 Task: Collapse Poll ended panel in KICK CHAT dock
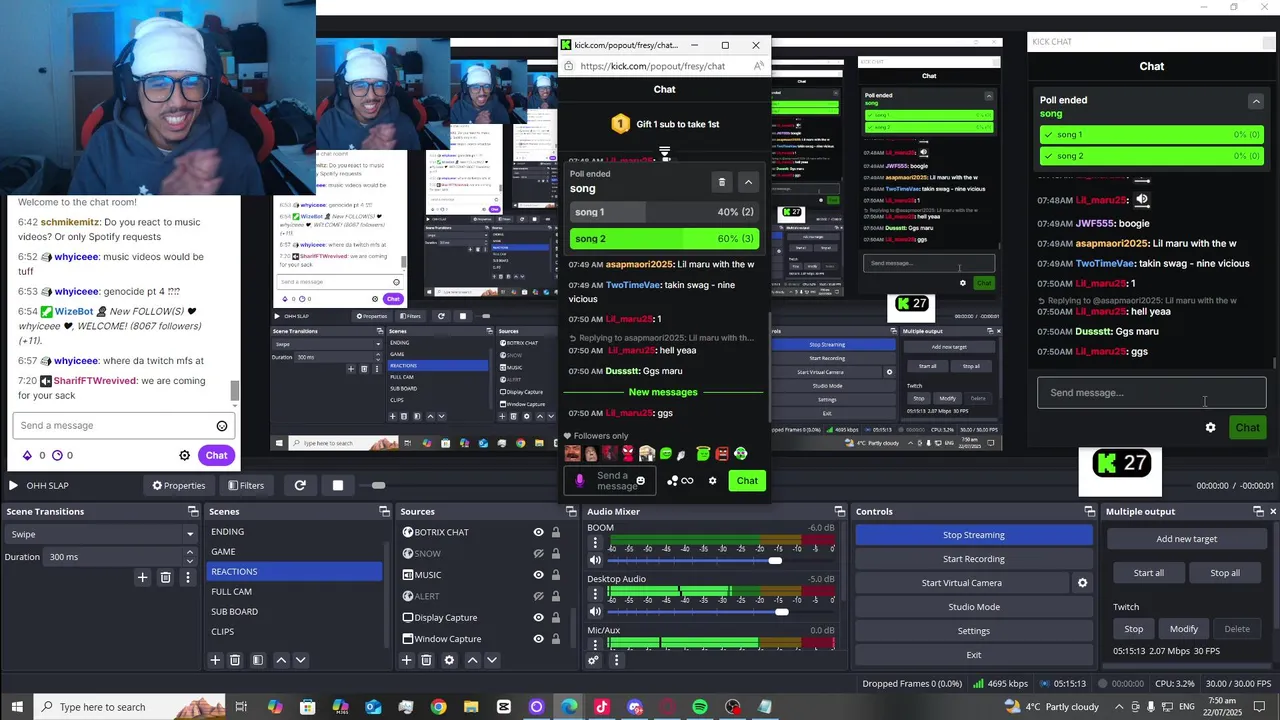(1256, 101)
